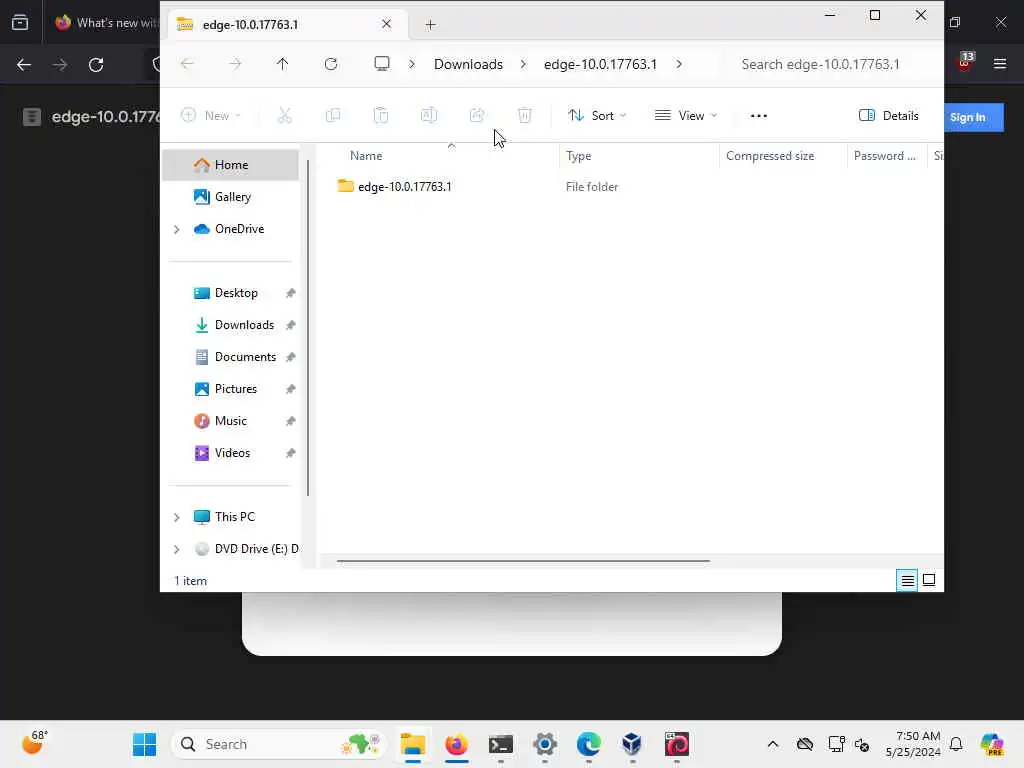This screenshot has width=1024, height=768.
Task: Open the New item dropdown
Action: [210, 116]
